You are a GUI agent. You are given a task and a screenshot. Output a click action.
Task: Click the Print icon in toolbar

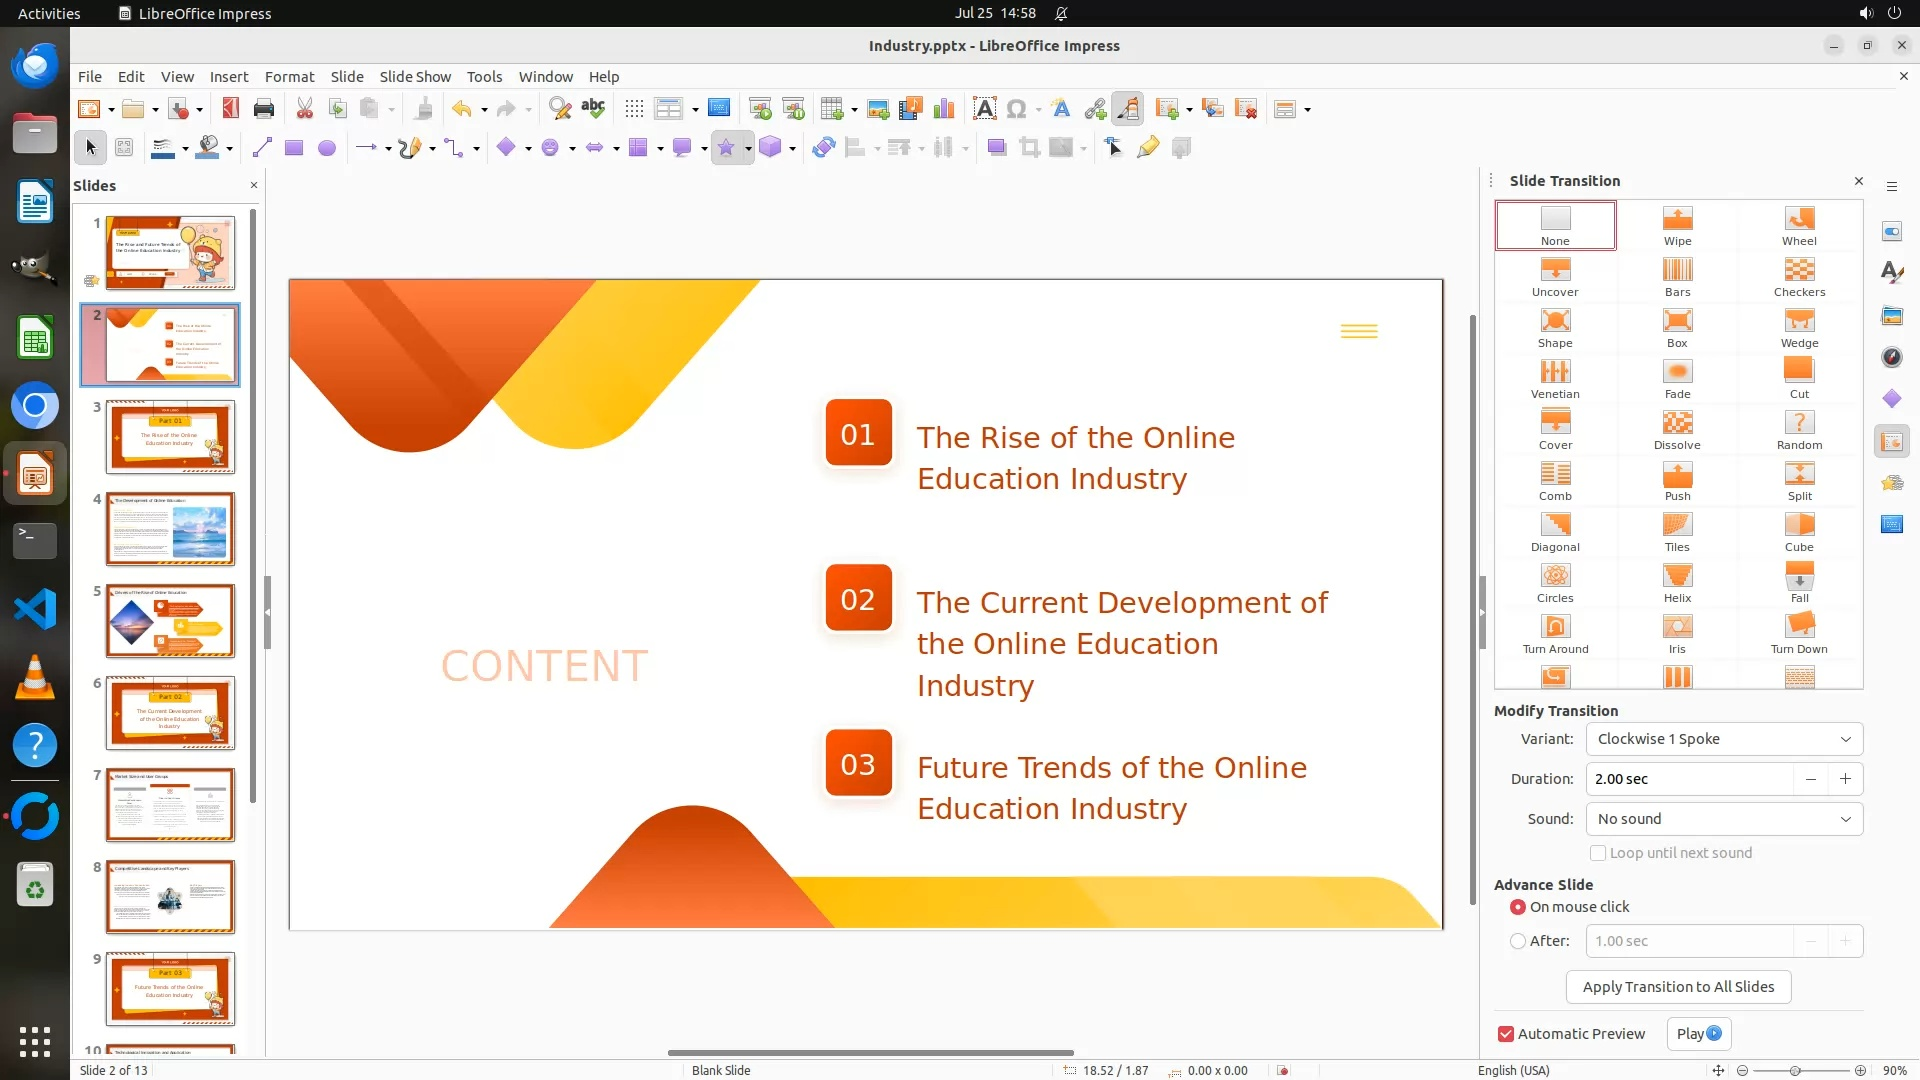pos(264,109)
